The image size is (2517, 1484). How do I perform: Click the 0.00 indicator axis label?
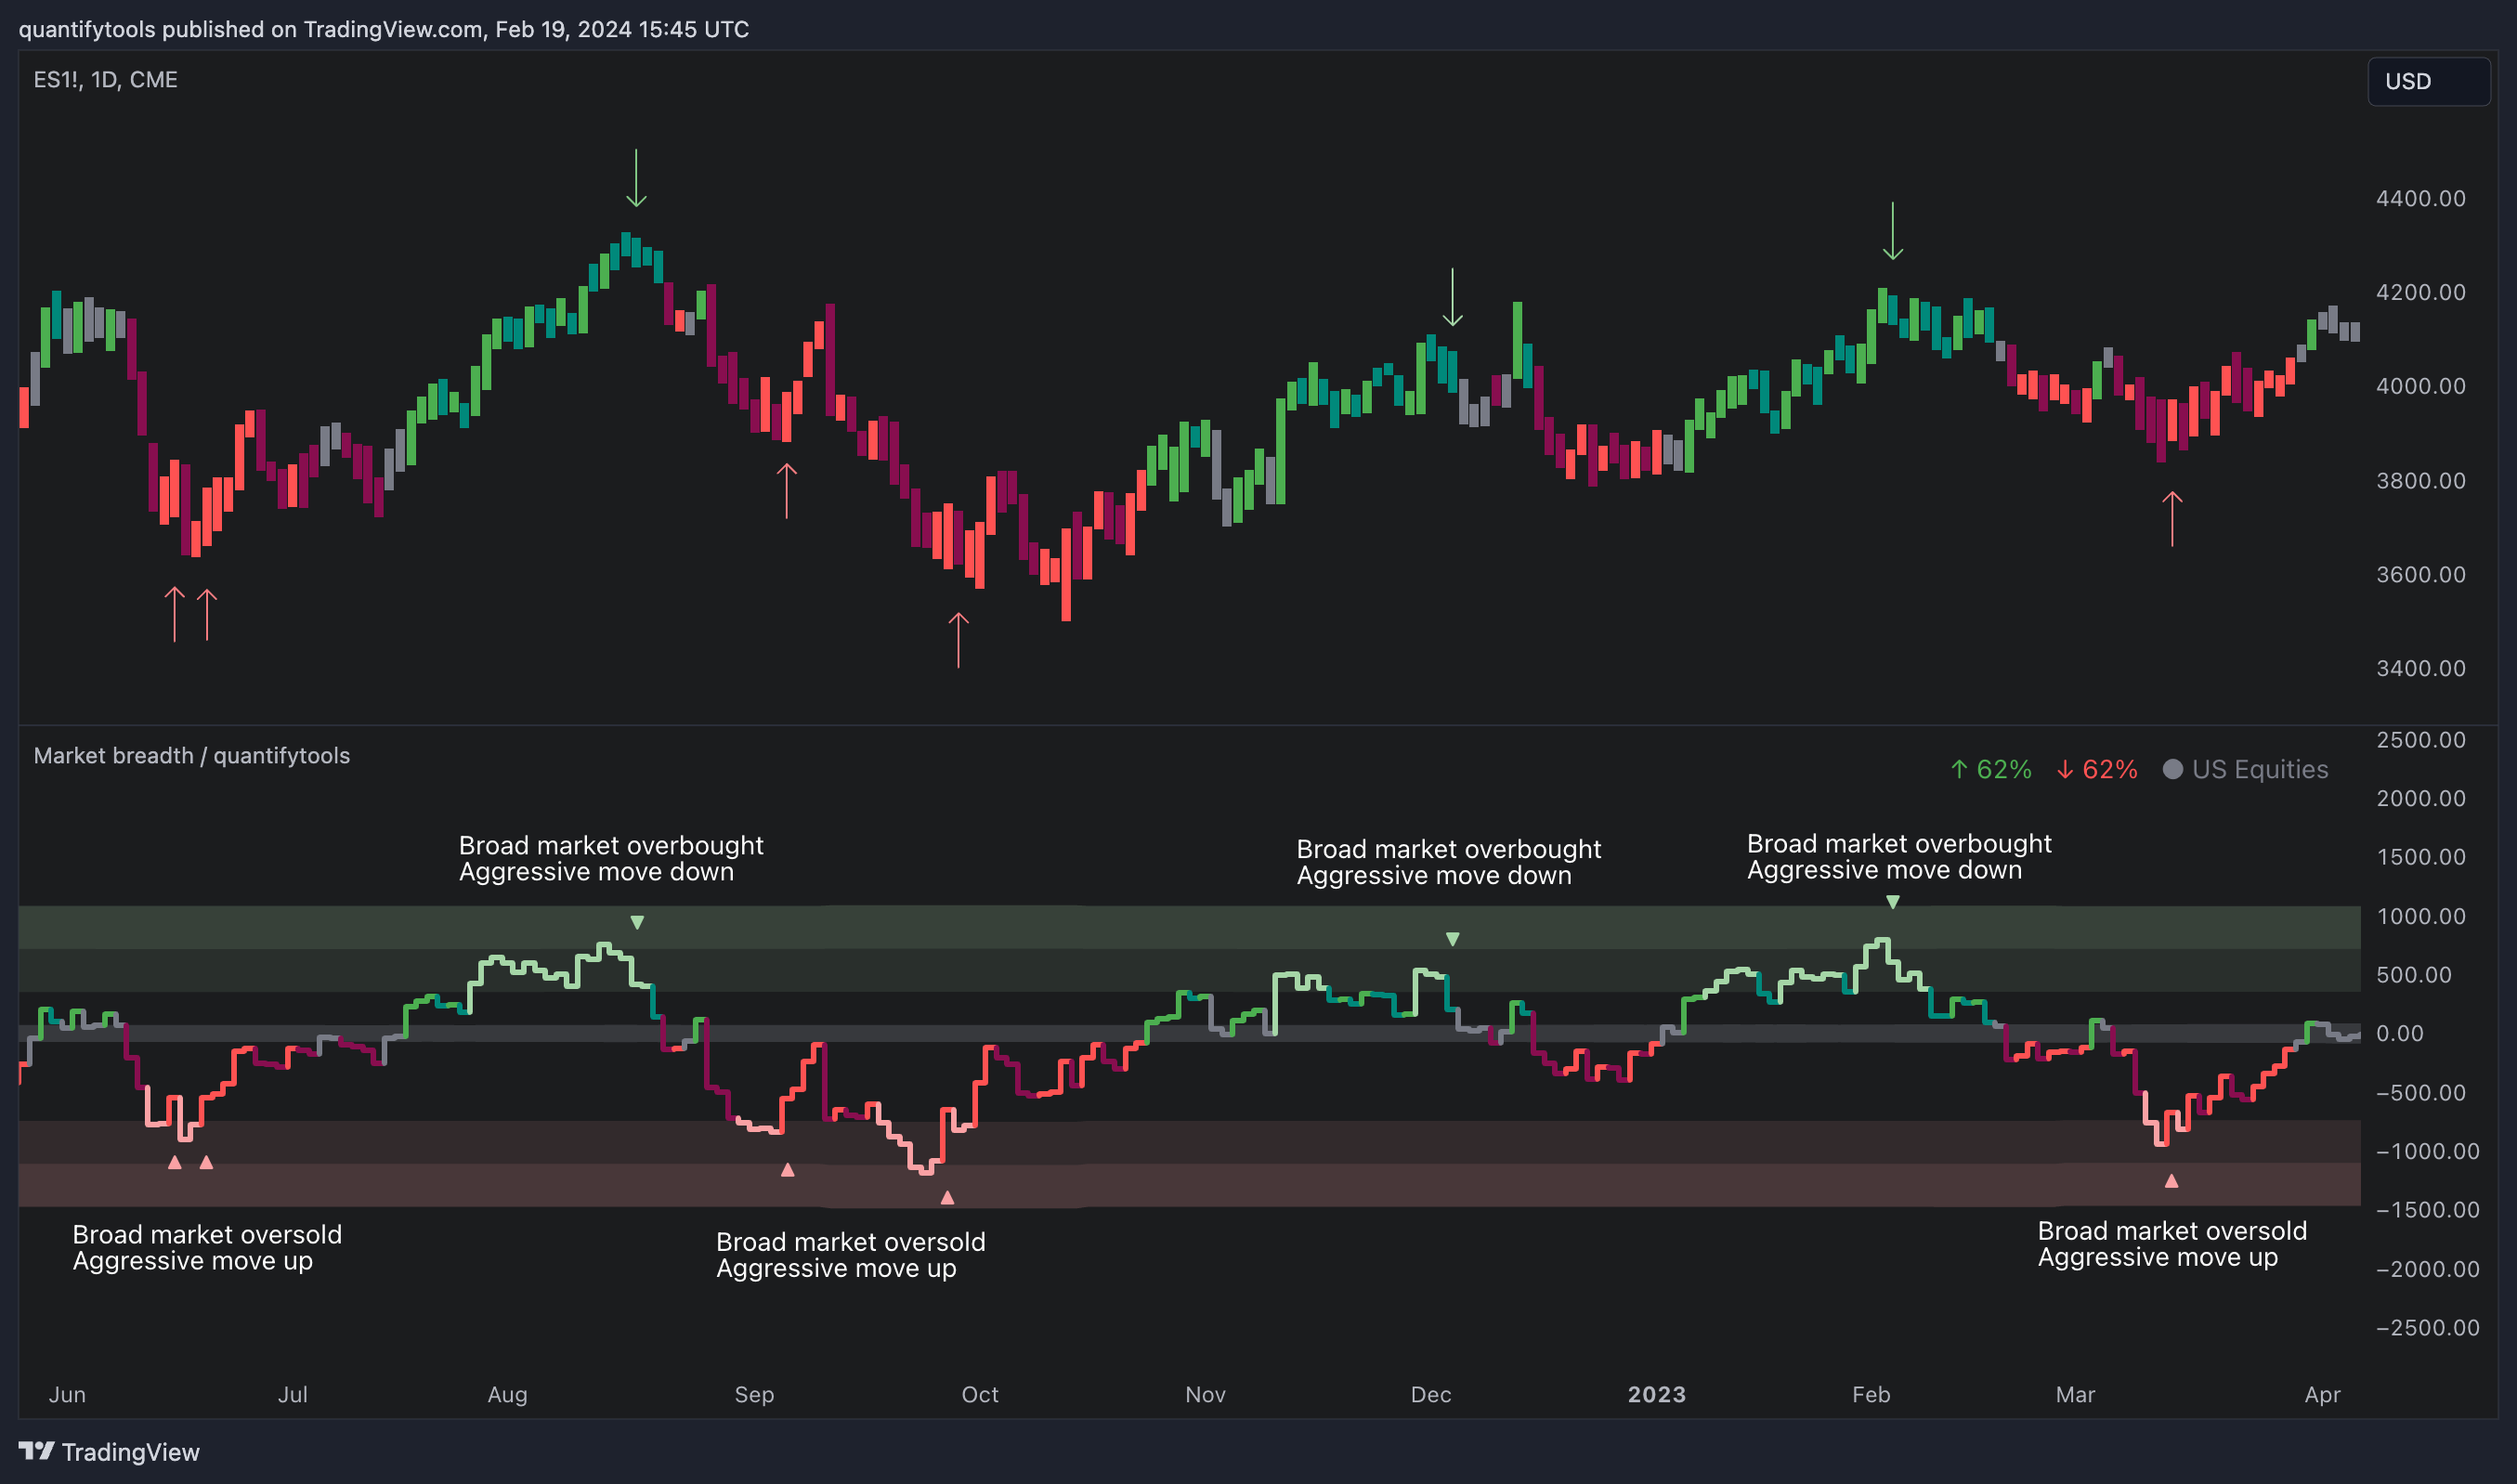click(2400, 1034)
